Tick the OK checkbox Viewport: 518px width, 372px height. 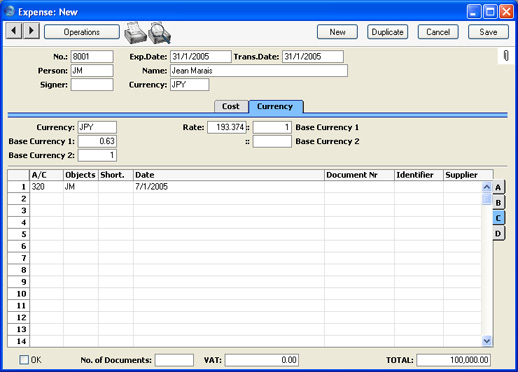[24, 360]
